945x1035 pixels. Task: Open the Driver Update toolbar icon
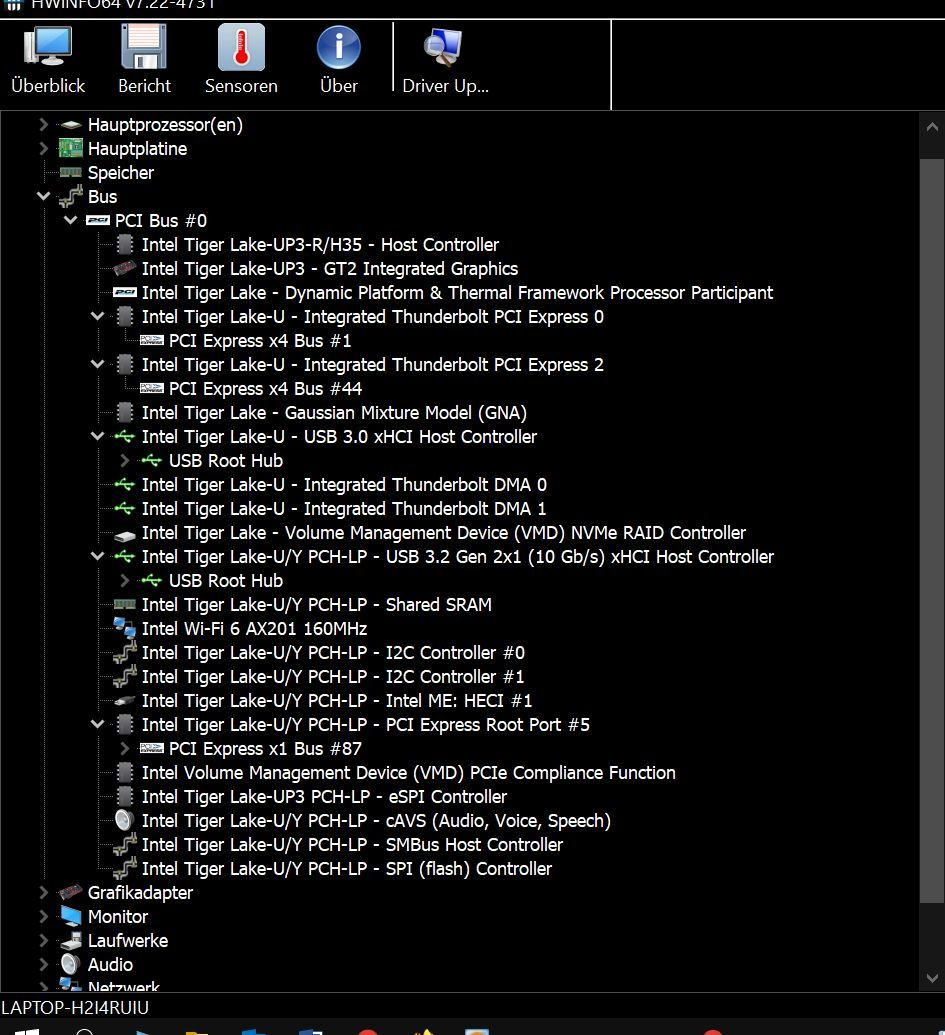pyautogui.click(x=443, y=47)
